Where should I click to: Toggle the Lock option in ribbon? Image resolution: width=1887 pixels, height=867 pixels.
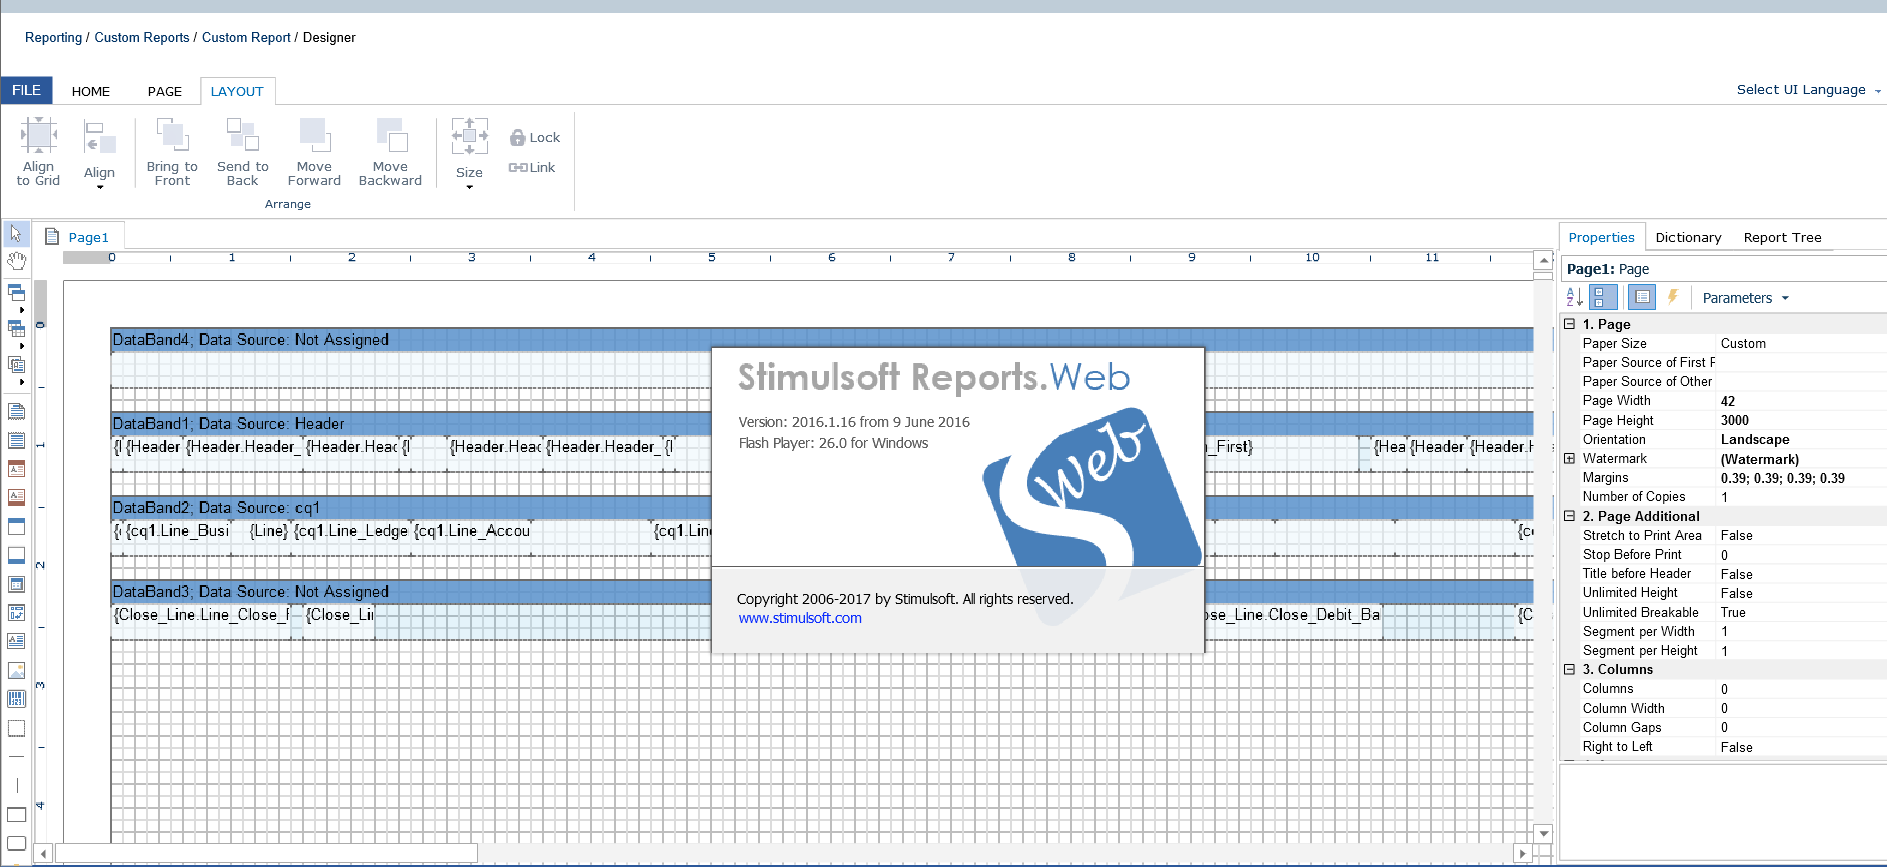pos(535,137)
